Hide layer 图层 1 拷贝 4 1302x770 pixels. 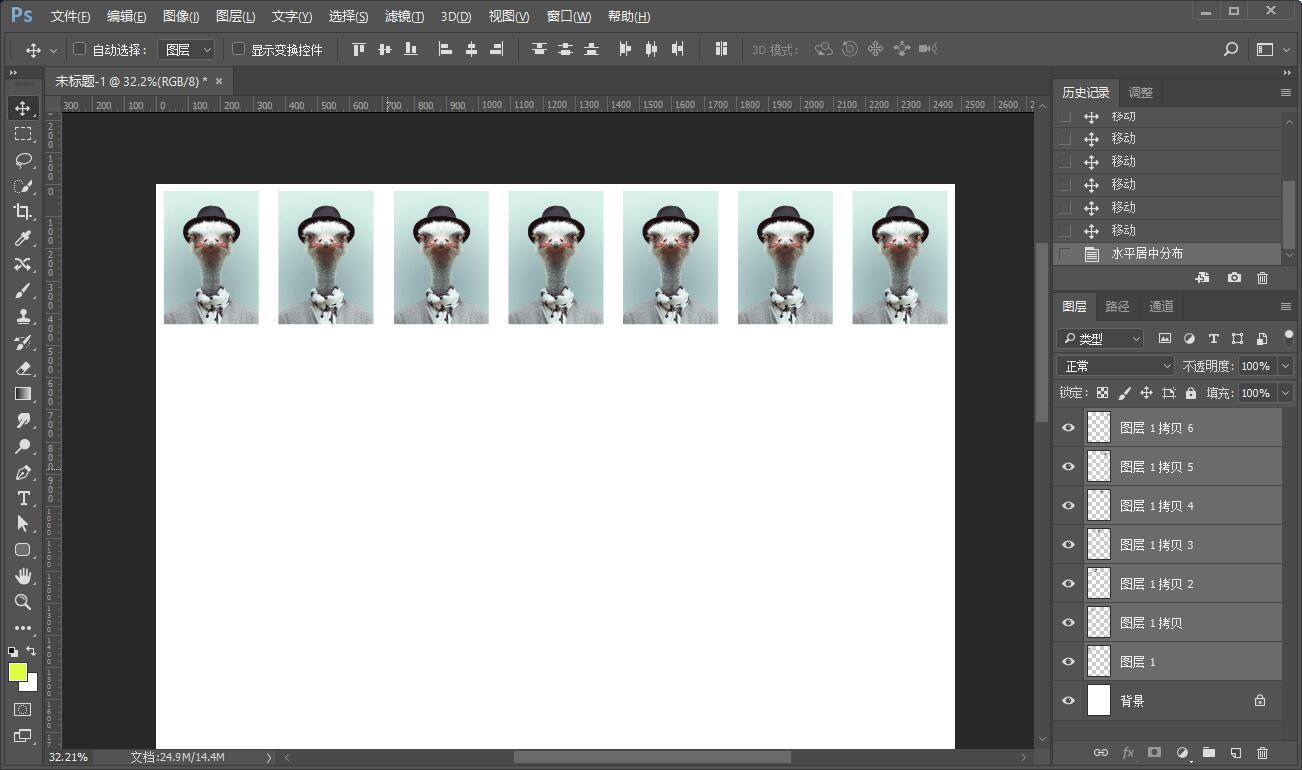coord(1068,506)
